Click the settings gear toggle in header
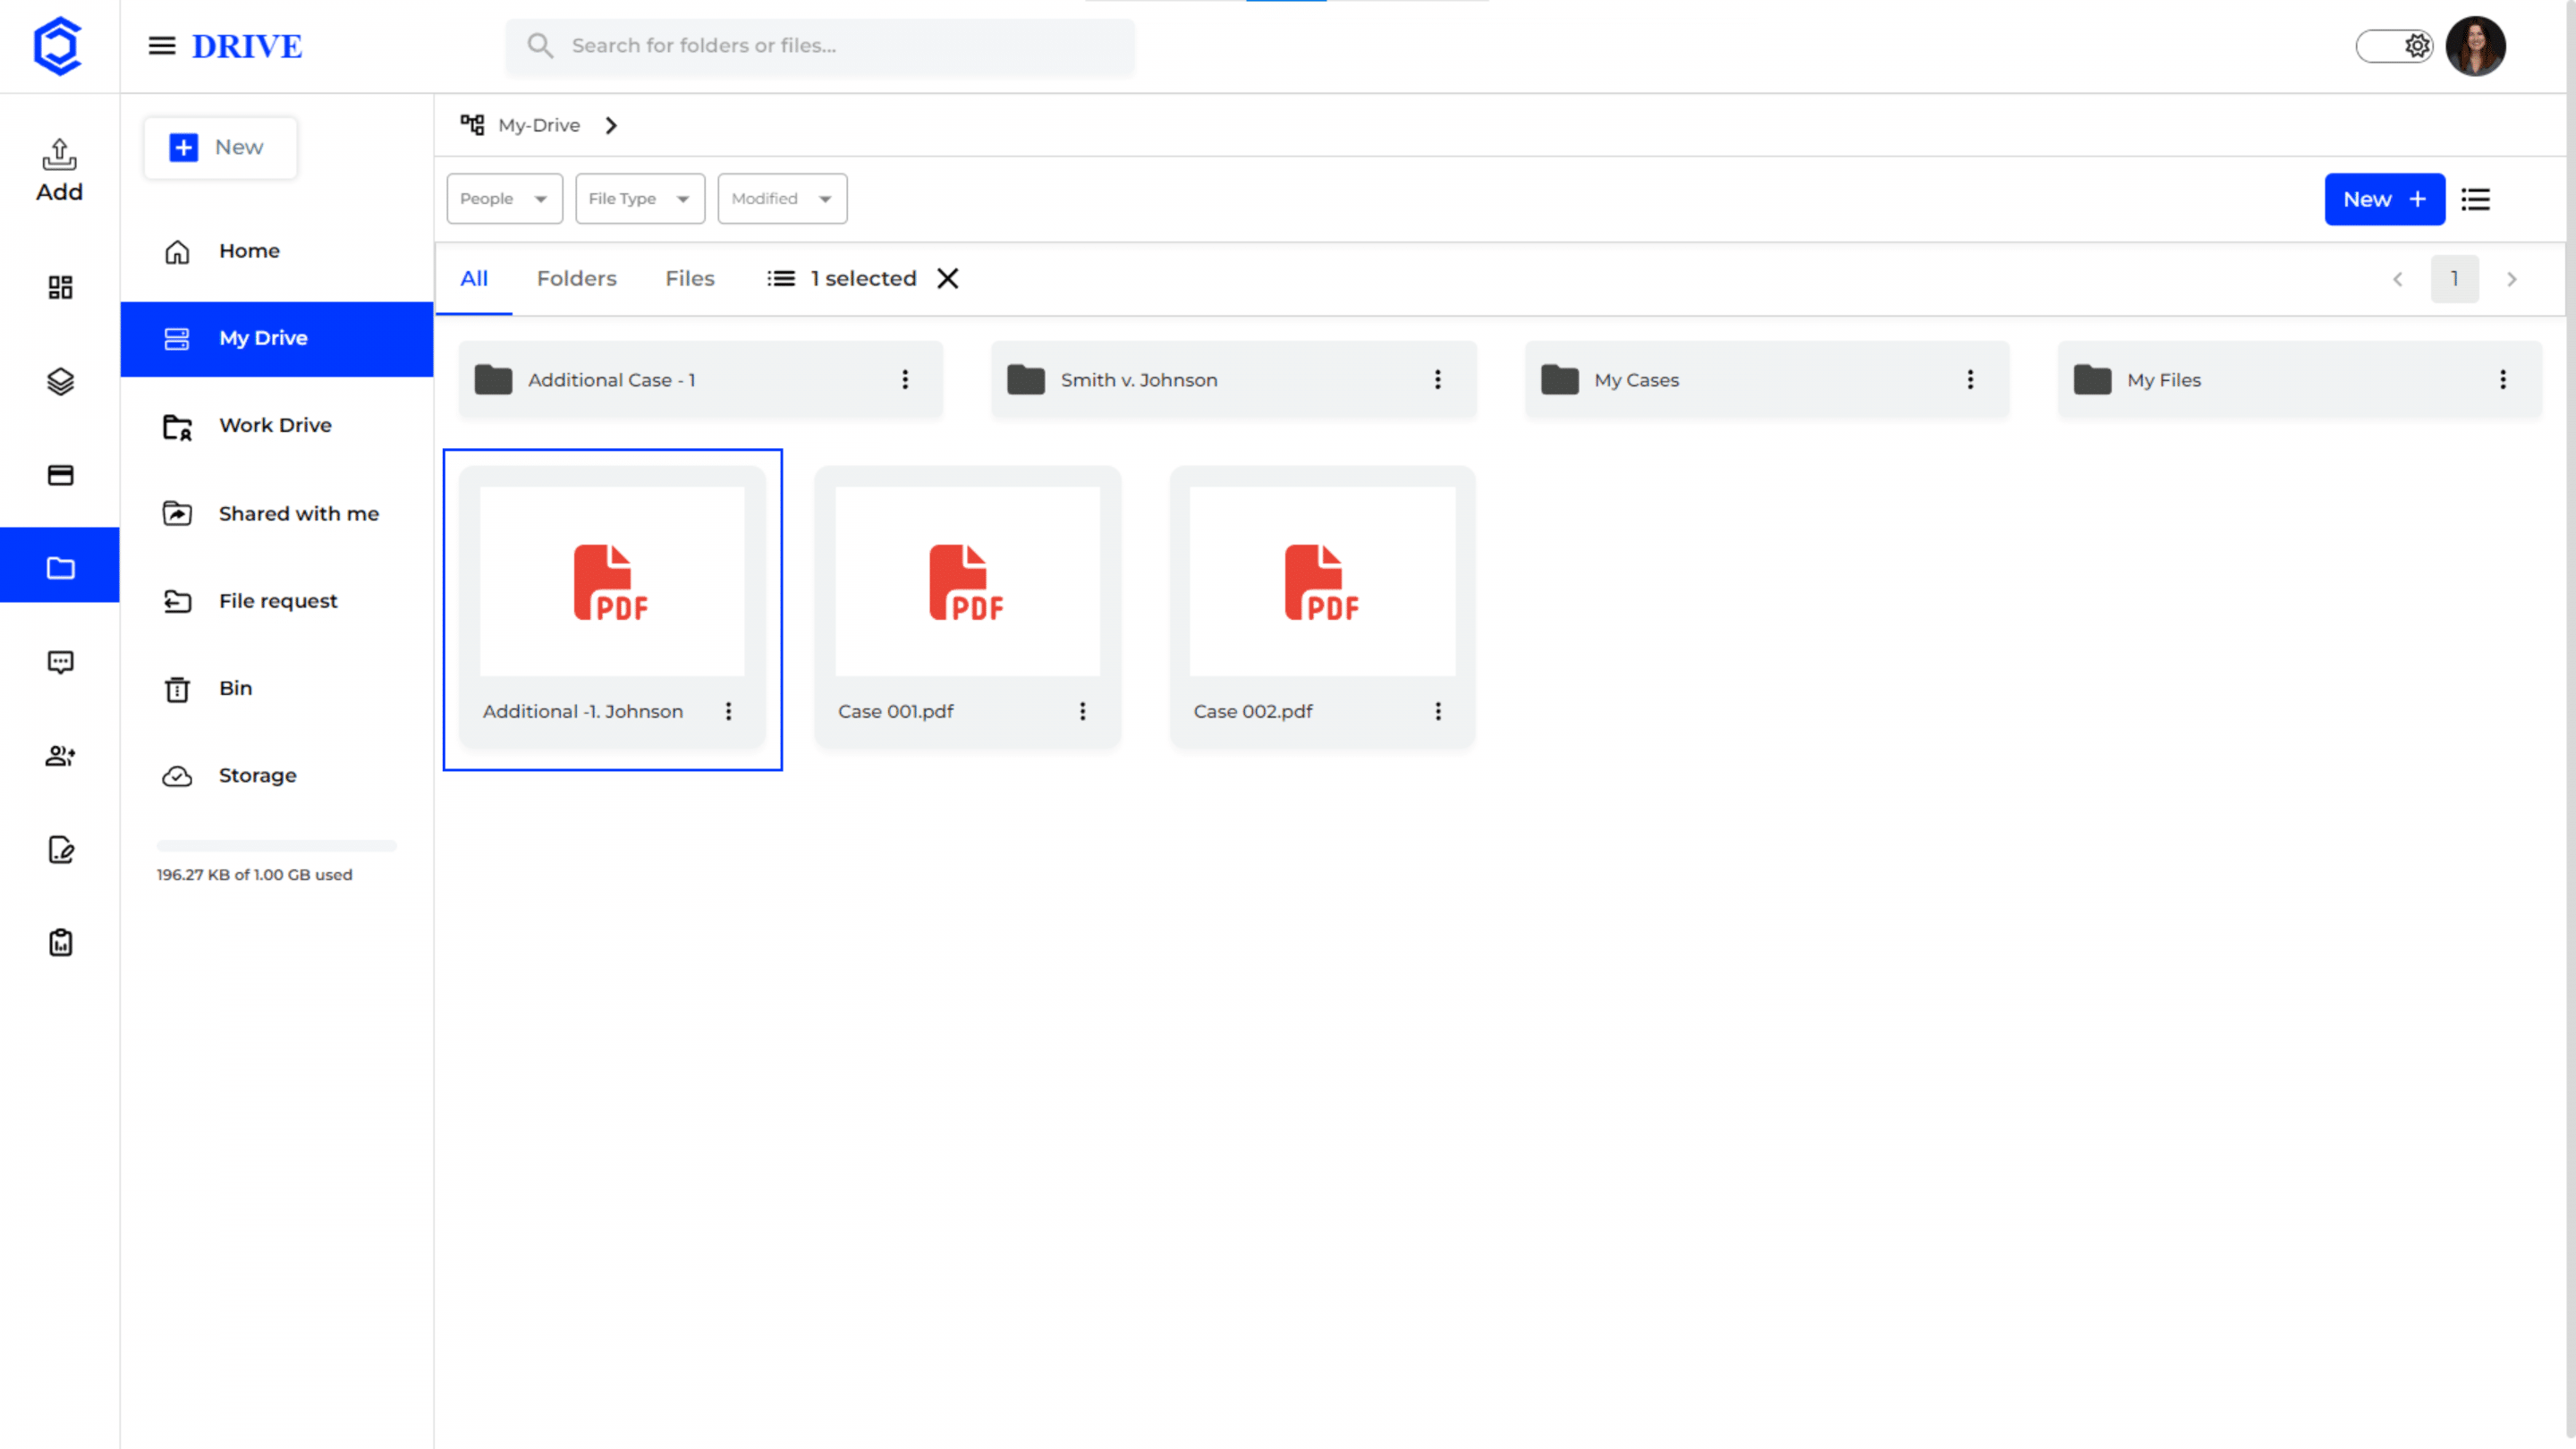The height and width of the screenshot is (1449, 2576). tap(2395, 46)
